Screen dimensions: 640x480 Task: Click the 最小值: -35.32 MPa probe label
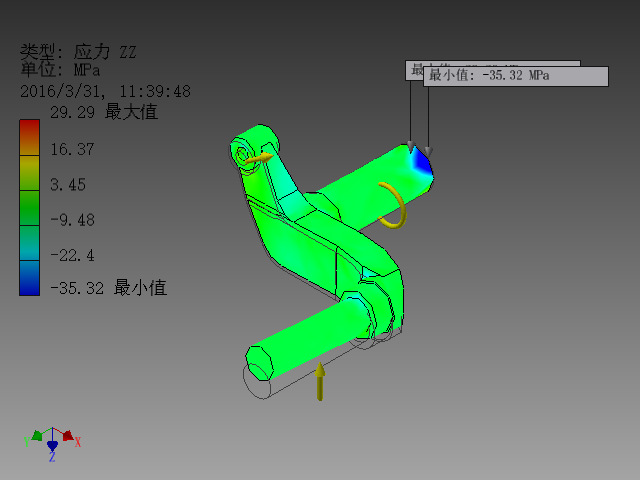[x=516, y=76]
